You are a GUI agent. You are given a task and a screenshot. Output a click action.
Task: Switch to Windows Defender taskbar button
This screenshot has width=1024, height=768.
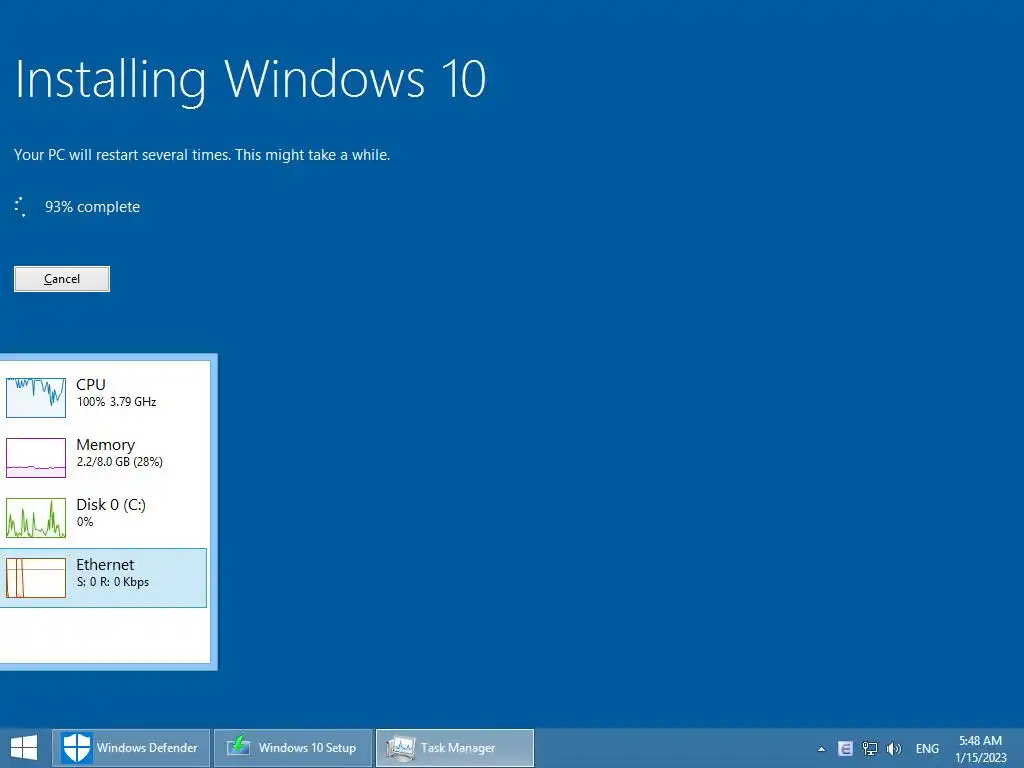(131, 748)
